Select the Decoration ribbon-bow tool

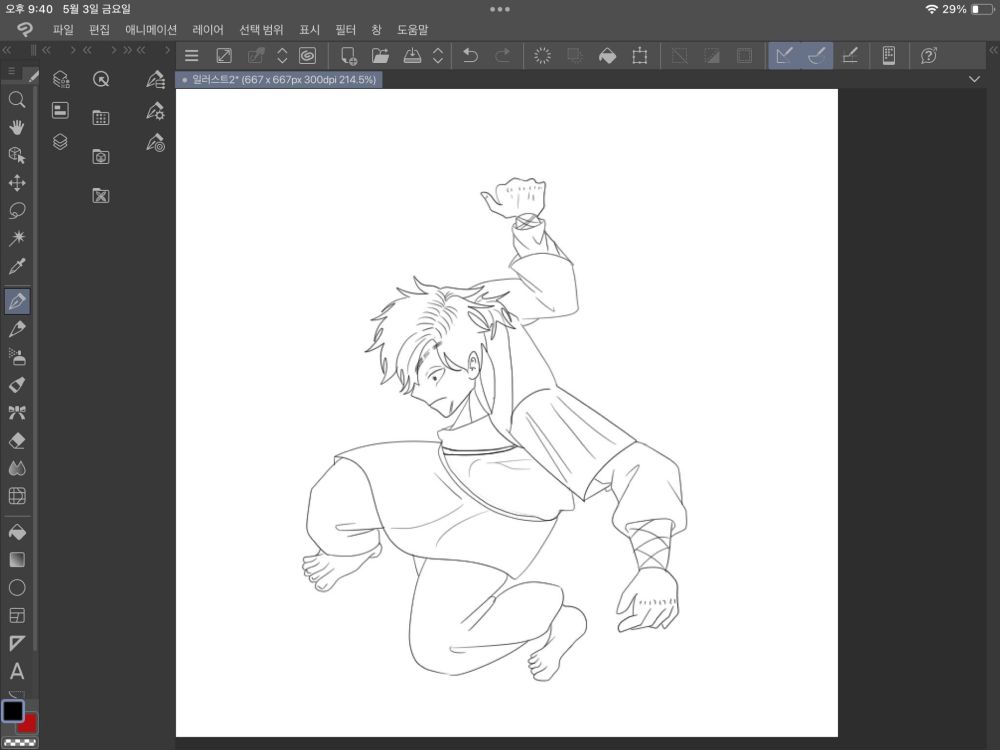coord(17,413)
